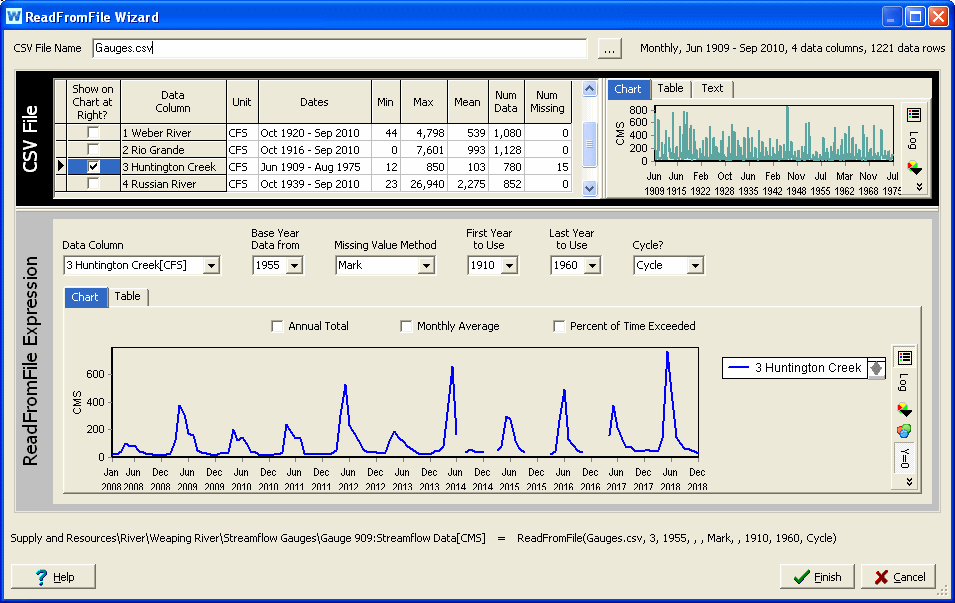Open color palette arrow icon in expression chart
This screenshot has width=955, height=603.
tap(904, 409)
